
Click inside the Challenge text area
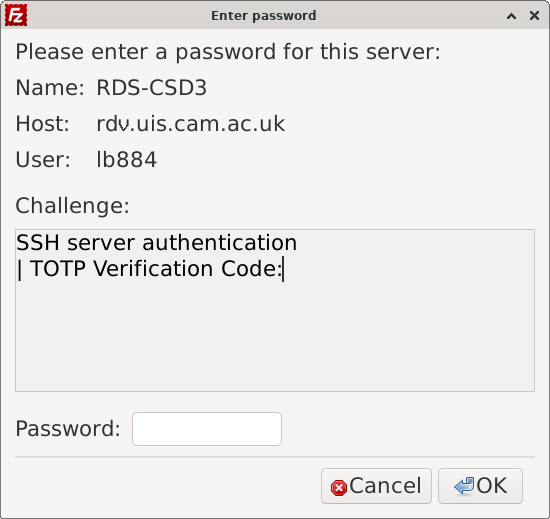275,310
